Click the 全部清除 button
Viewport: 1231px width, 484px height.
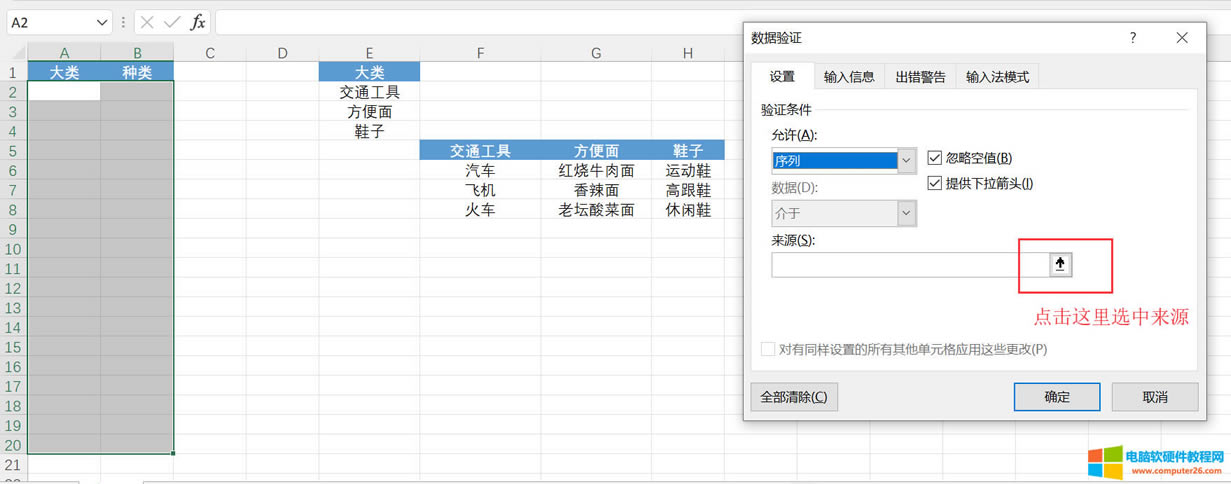[x=794, y=397]
